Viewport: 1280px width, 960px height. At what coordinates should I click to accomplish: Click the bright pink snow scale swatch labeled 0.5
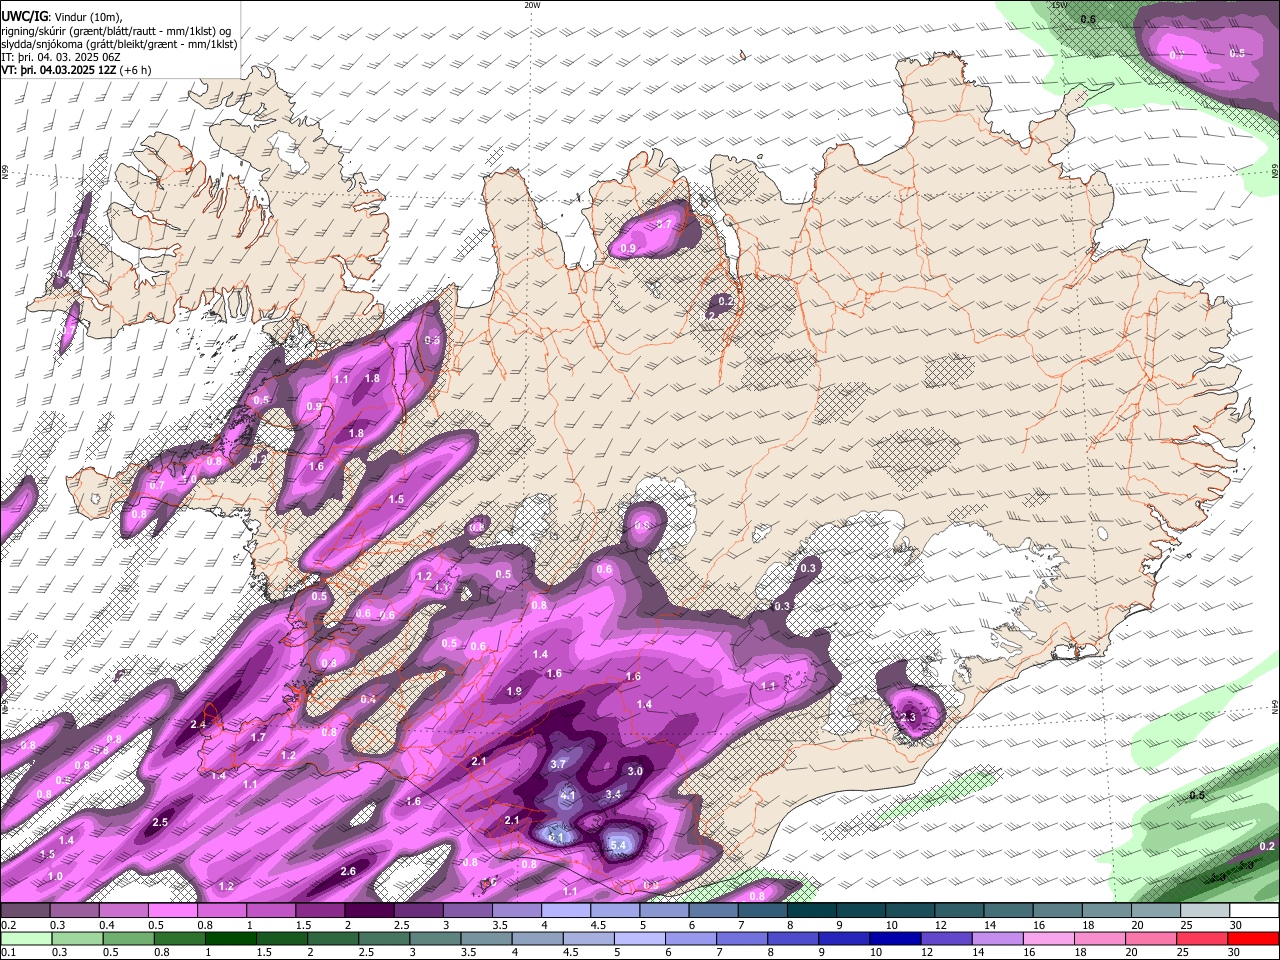point(172,910)
